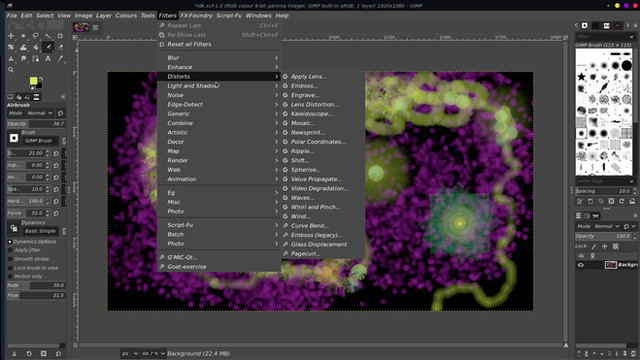Open Whirl and Pinch distort filter

[315, 207]
